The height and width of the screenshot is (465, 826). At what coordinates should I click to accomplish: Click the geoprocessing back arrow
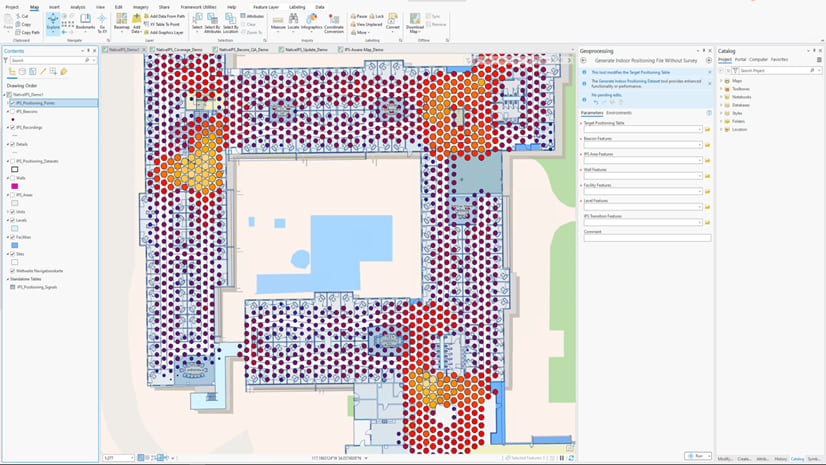pyautogui.click(x=584, y=60)
